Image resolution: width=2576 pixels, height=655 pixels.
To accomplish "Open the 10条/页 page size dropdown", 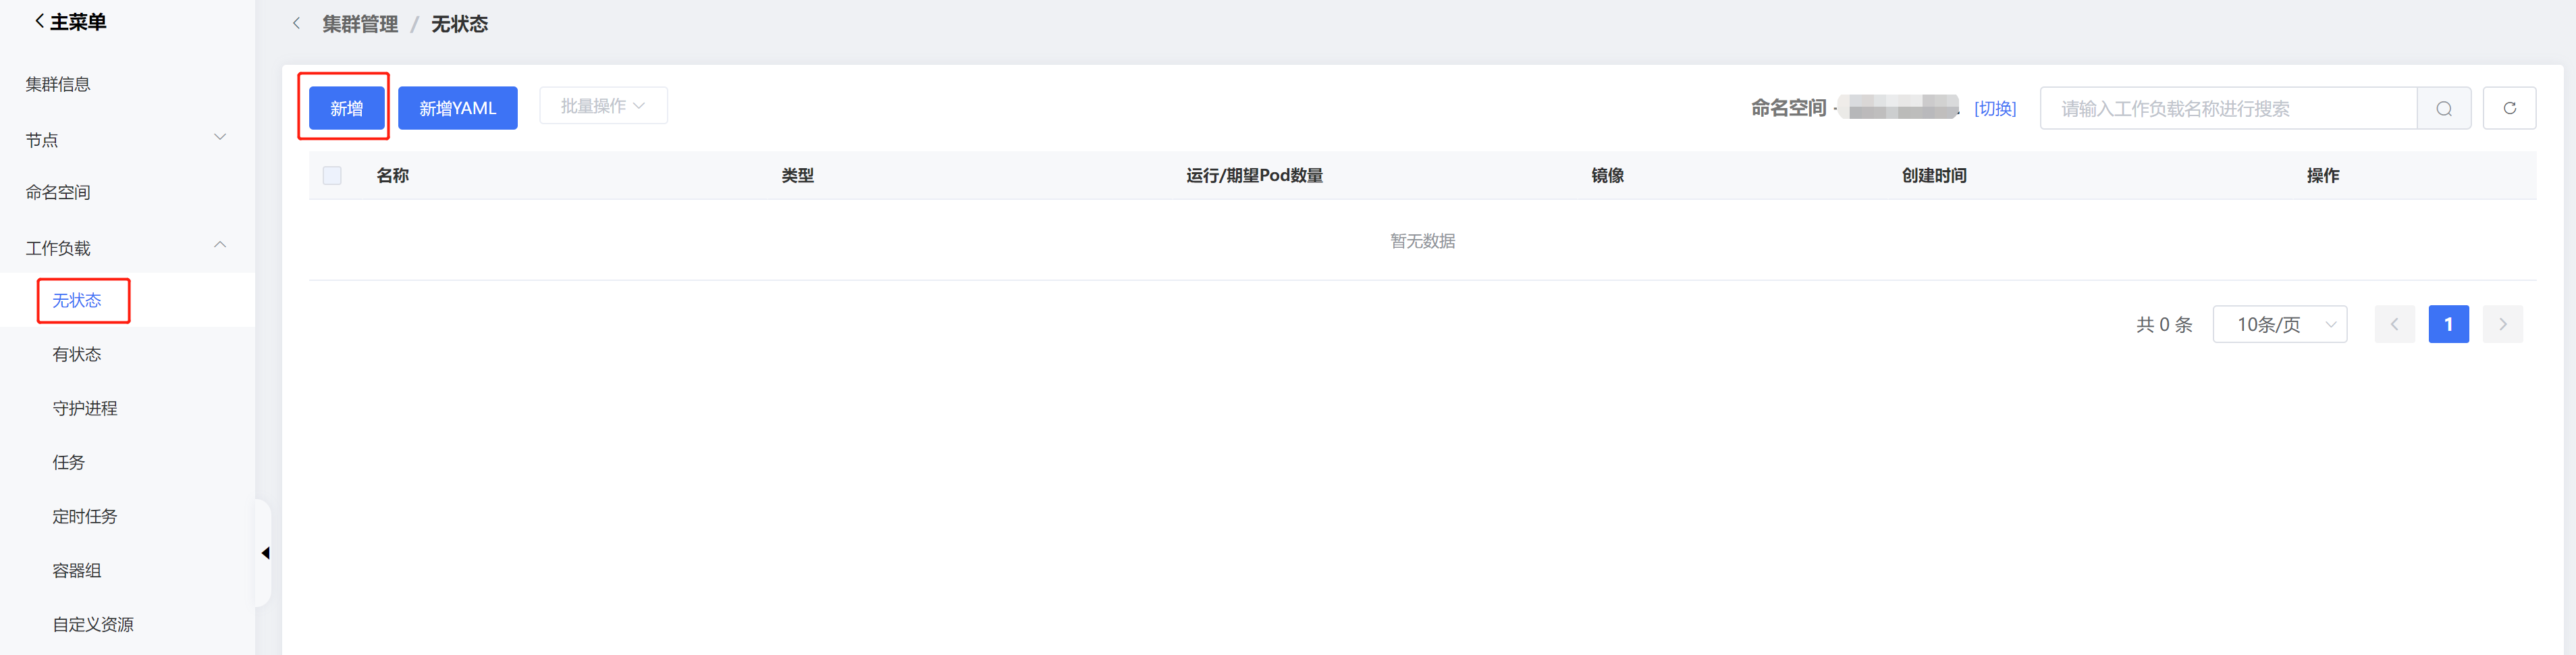I will pyautogui.click(x=2280, y=324).
